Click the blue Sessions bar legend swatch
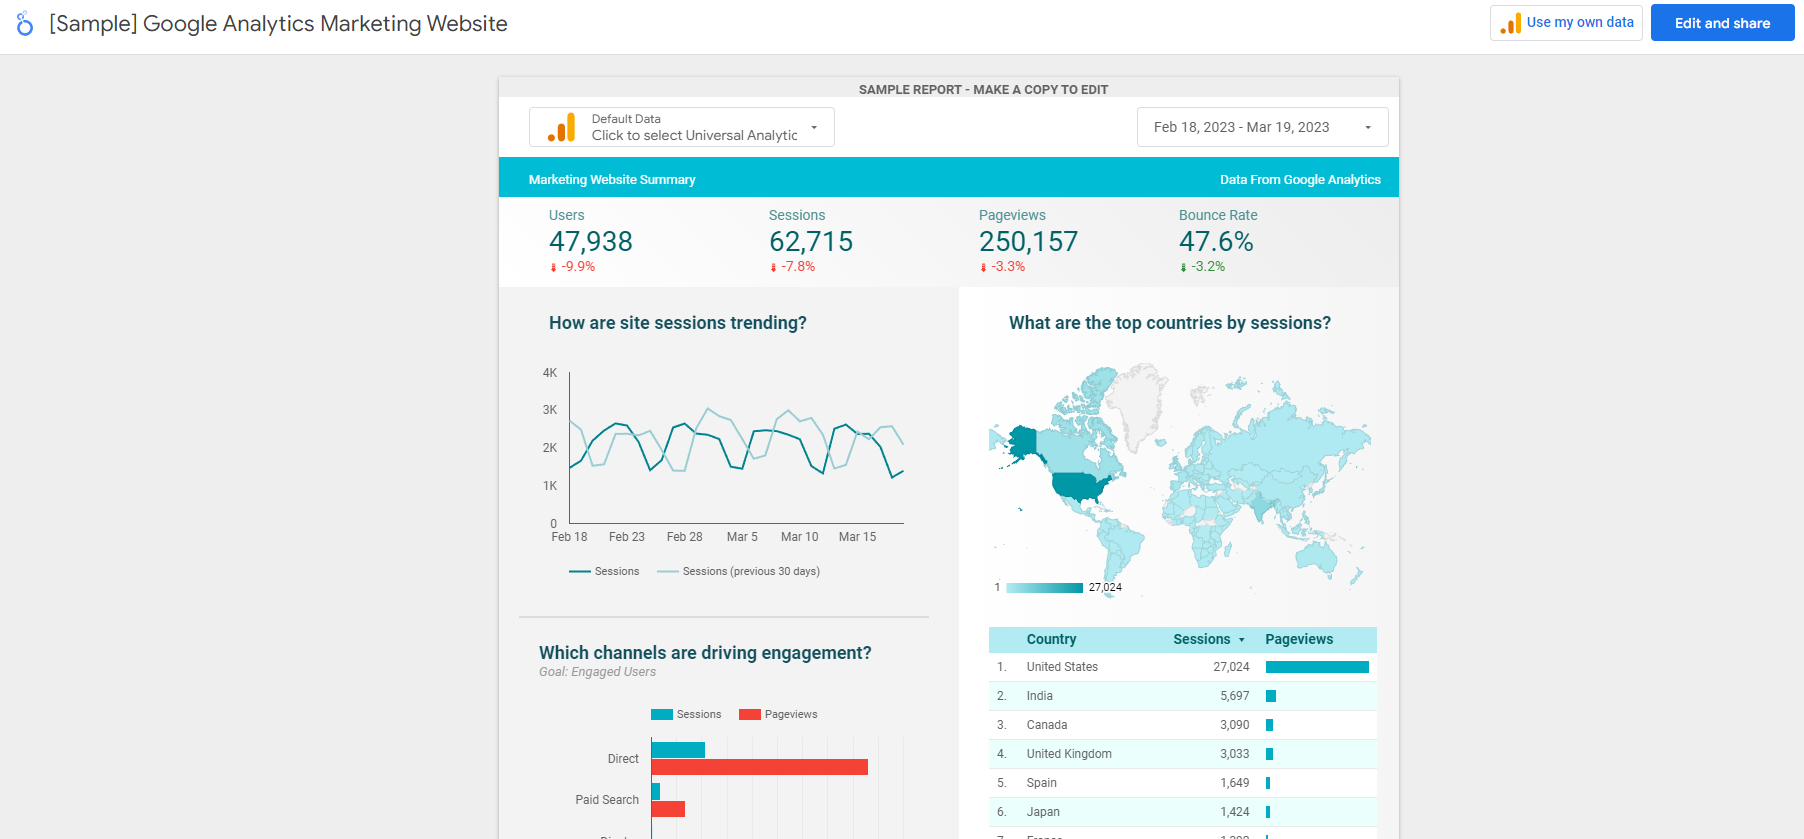This screenshot has height=839, width=1804. coord(662,715)
